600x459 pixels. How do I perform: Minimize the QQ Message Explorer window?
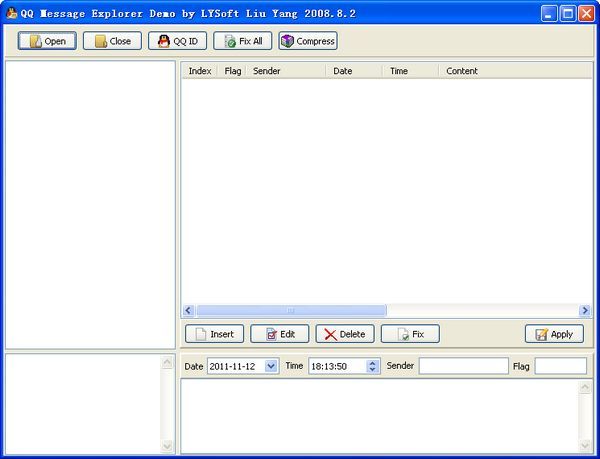[549, 14]
